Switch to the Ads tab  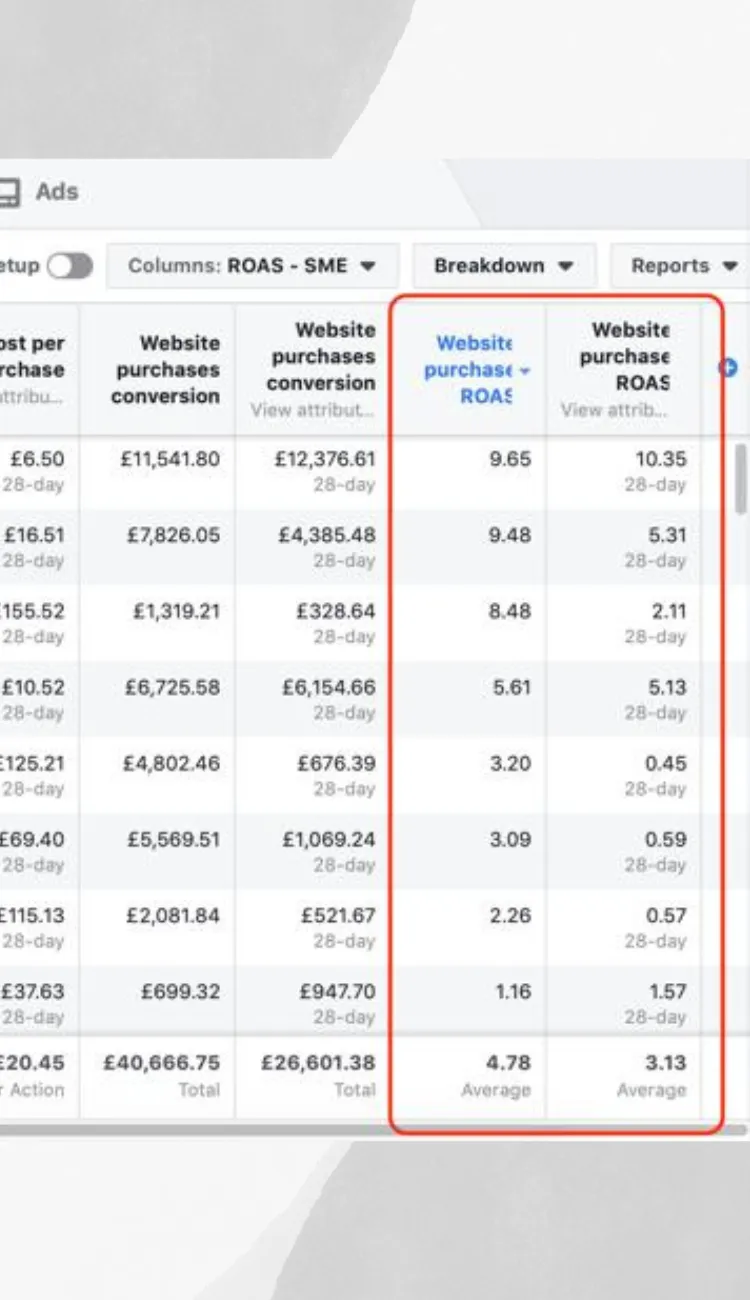pos(57,192)
